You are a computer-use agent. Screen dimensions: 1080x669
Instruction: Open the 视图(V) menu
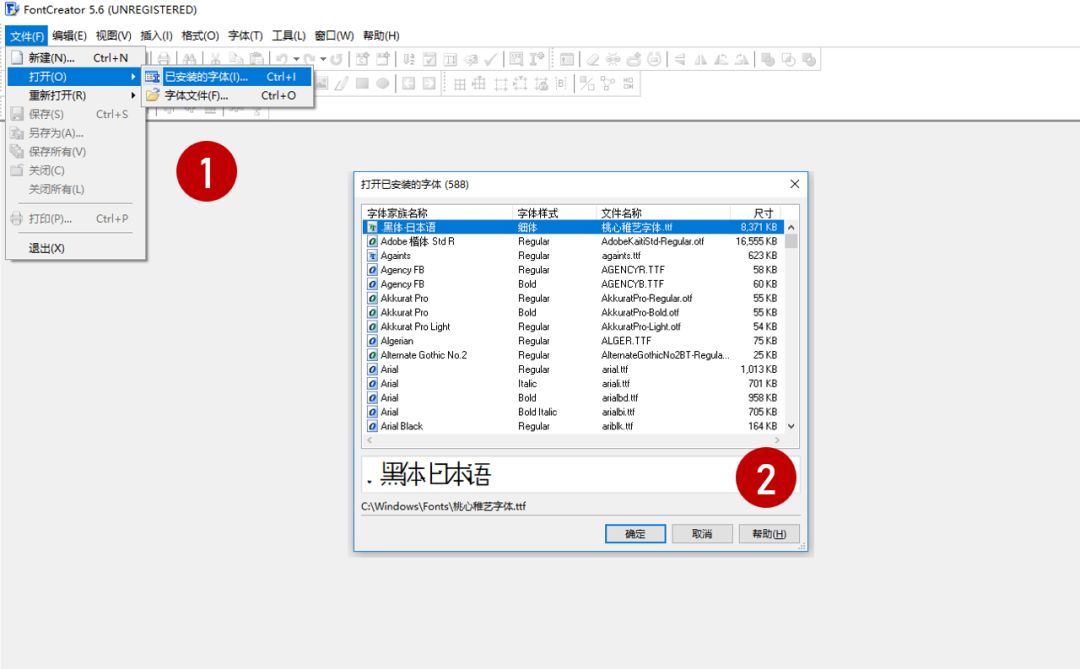tap(113, 36)
